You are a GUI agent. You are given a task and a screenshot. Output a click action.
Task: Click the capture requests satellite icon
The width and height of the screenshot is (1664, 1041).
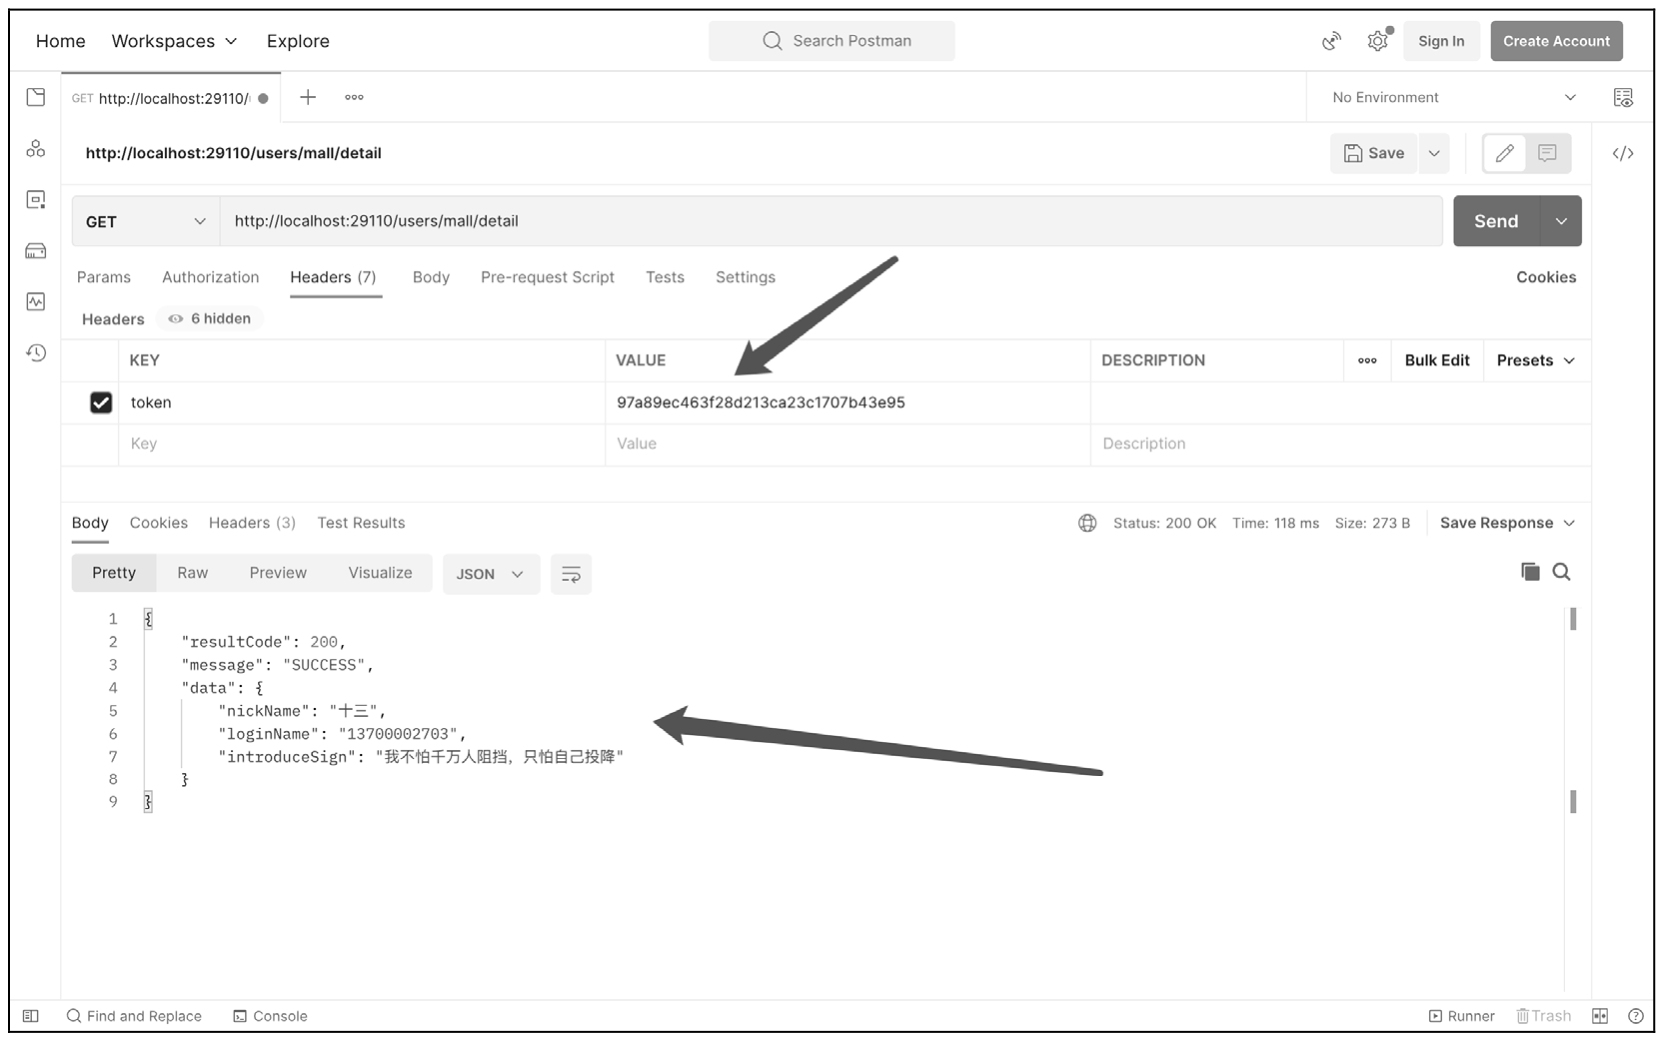coord(1331,41)
